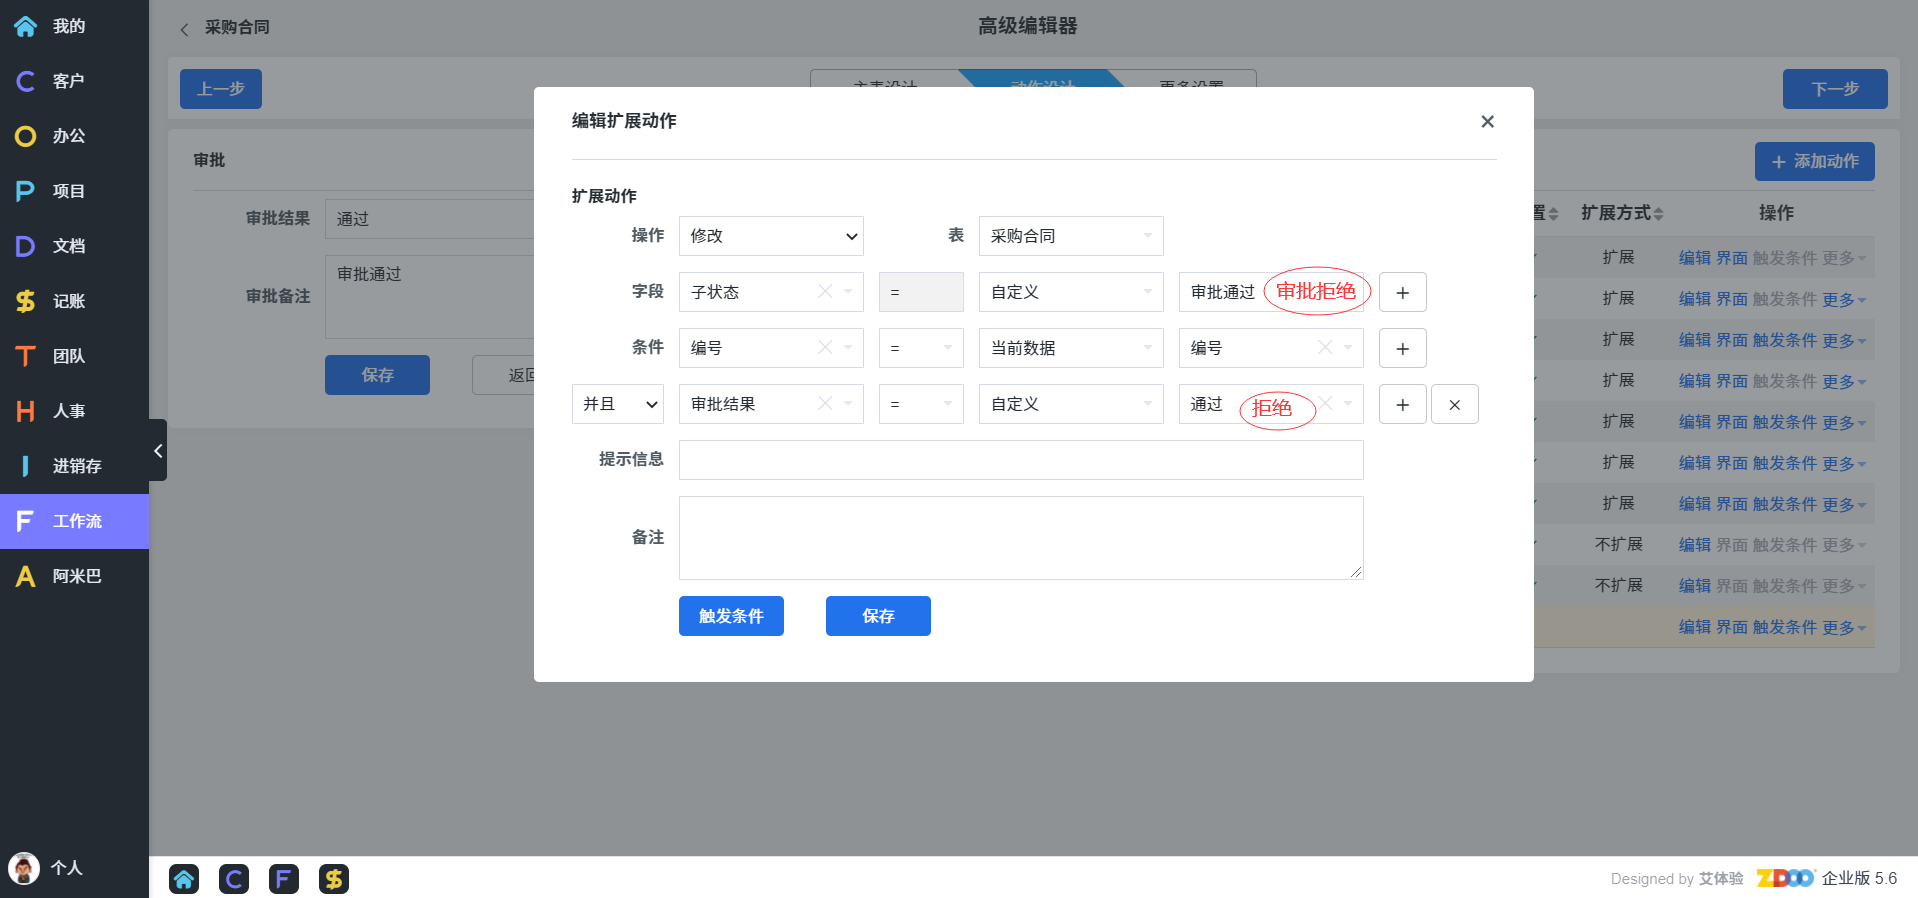Open the 阿米巴 sidebar item
The width and height of the screenshot is (1918, 898).
click(76, 576)
